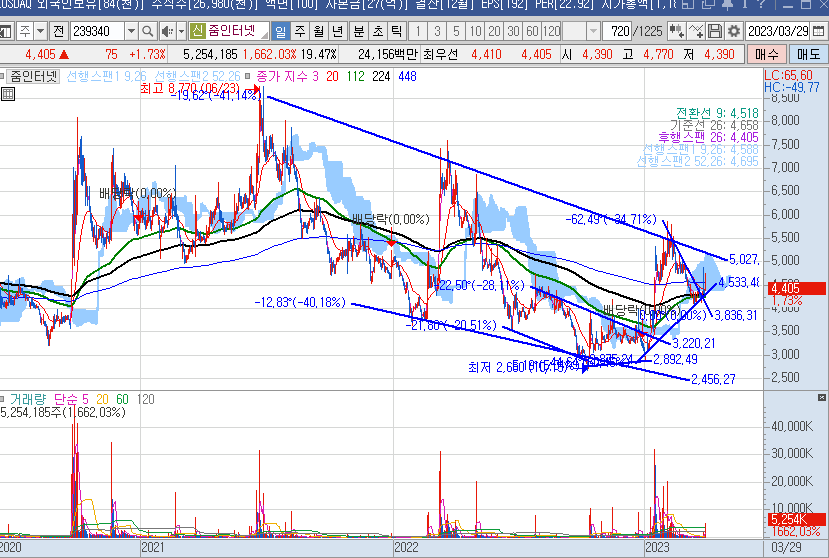Select the 20 interval button

494,31
